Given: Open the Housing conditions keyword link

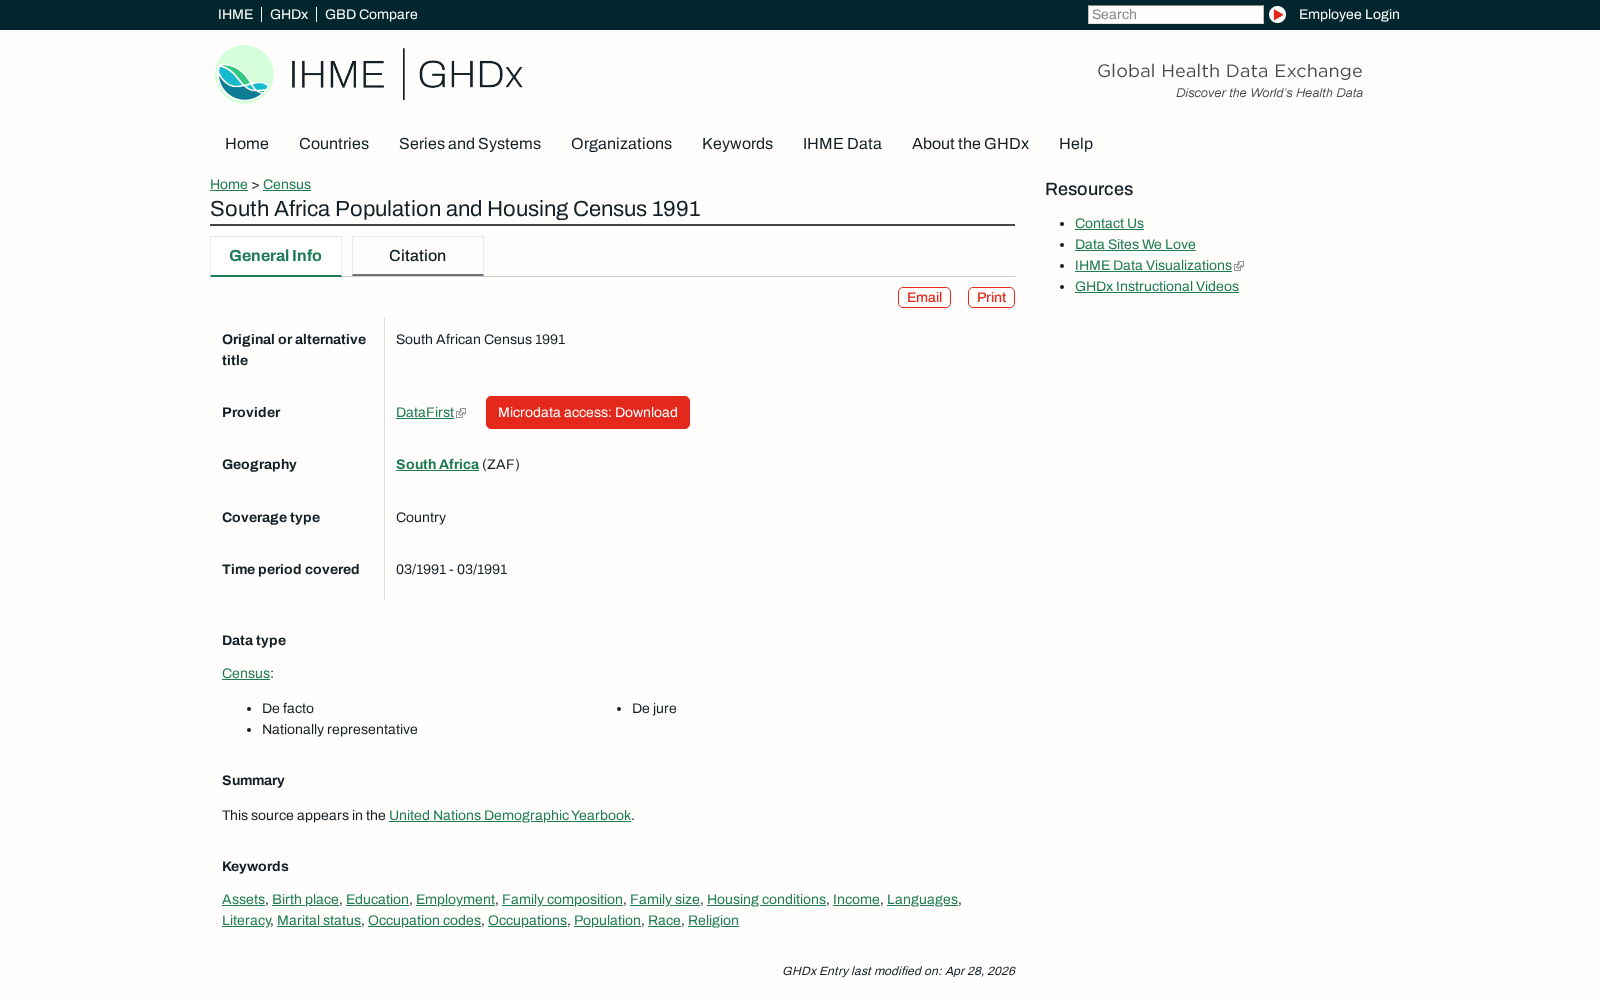Looking at the screenshot, I should 766,899.
